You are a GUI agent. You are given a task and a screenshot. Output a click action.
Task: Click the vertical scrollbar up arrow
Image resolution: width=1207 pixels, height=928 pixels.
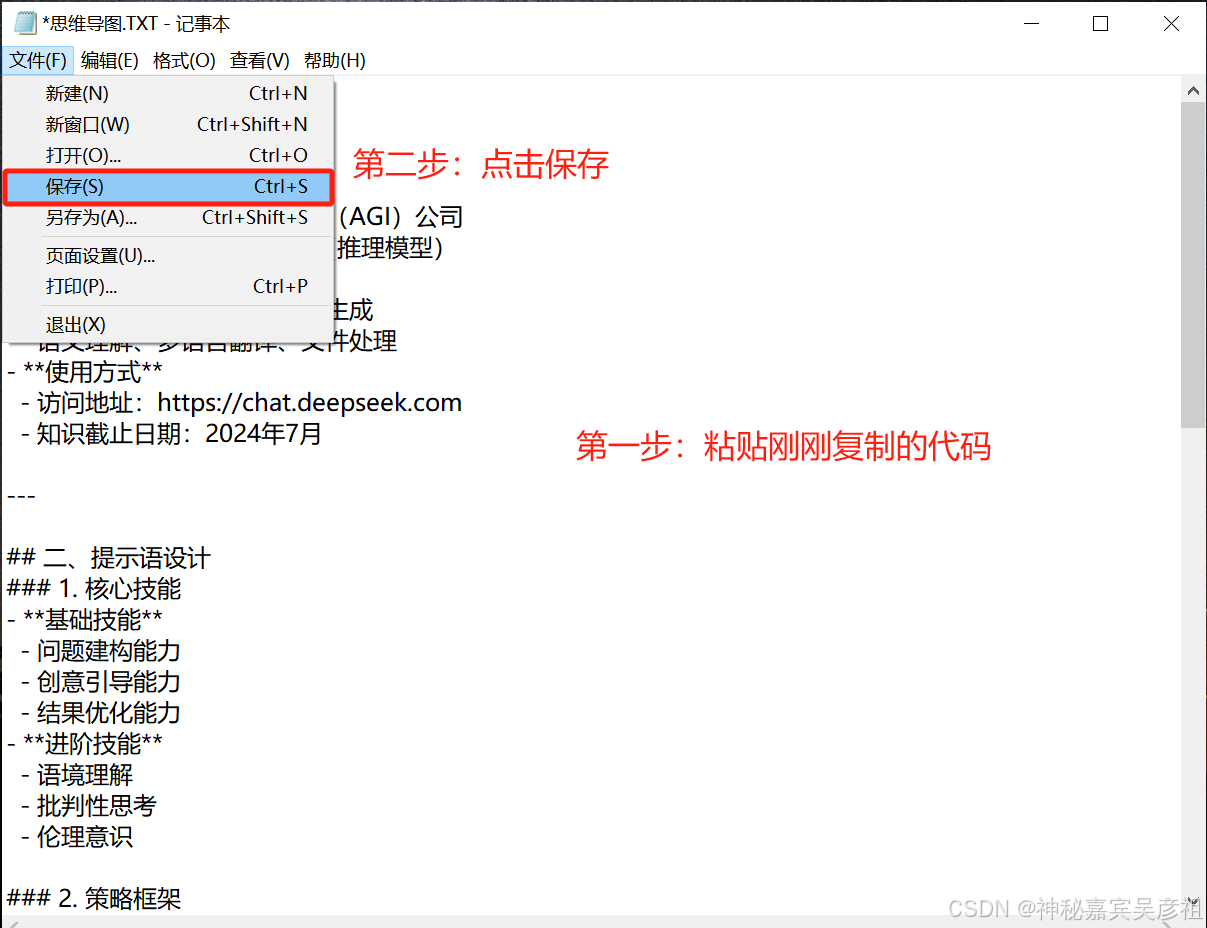click(1193, 90)
